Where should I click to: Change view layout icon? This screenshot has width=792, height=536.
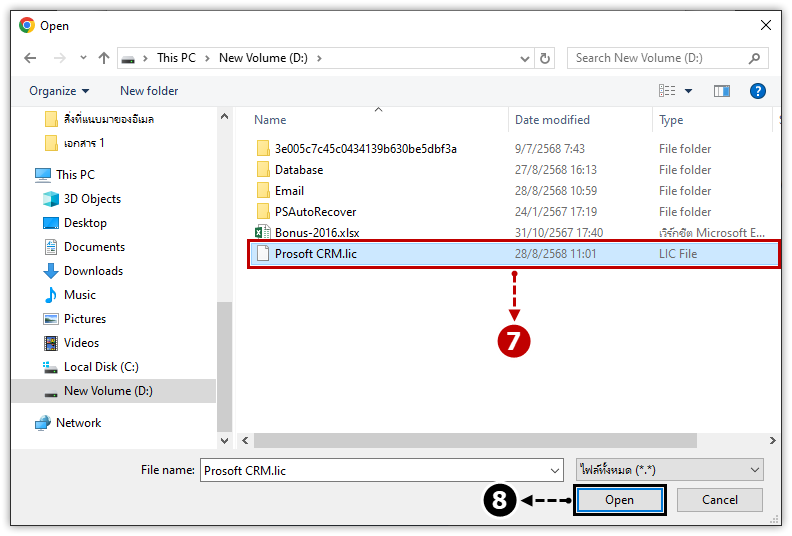coord(667,91)
